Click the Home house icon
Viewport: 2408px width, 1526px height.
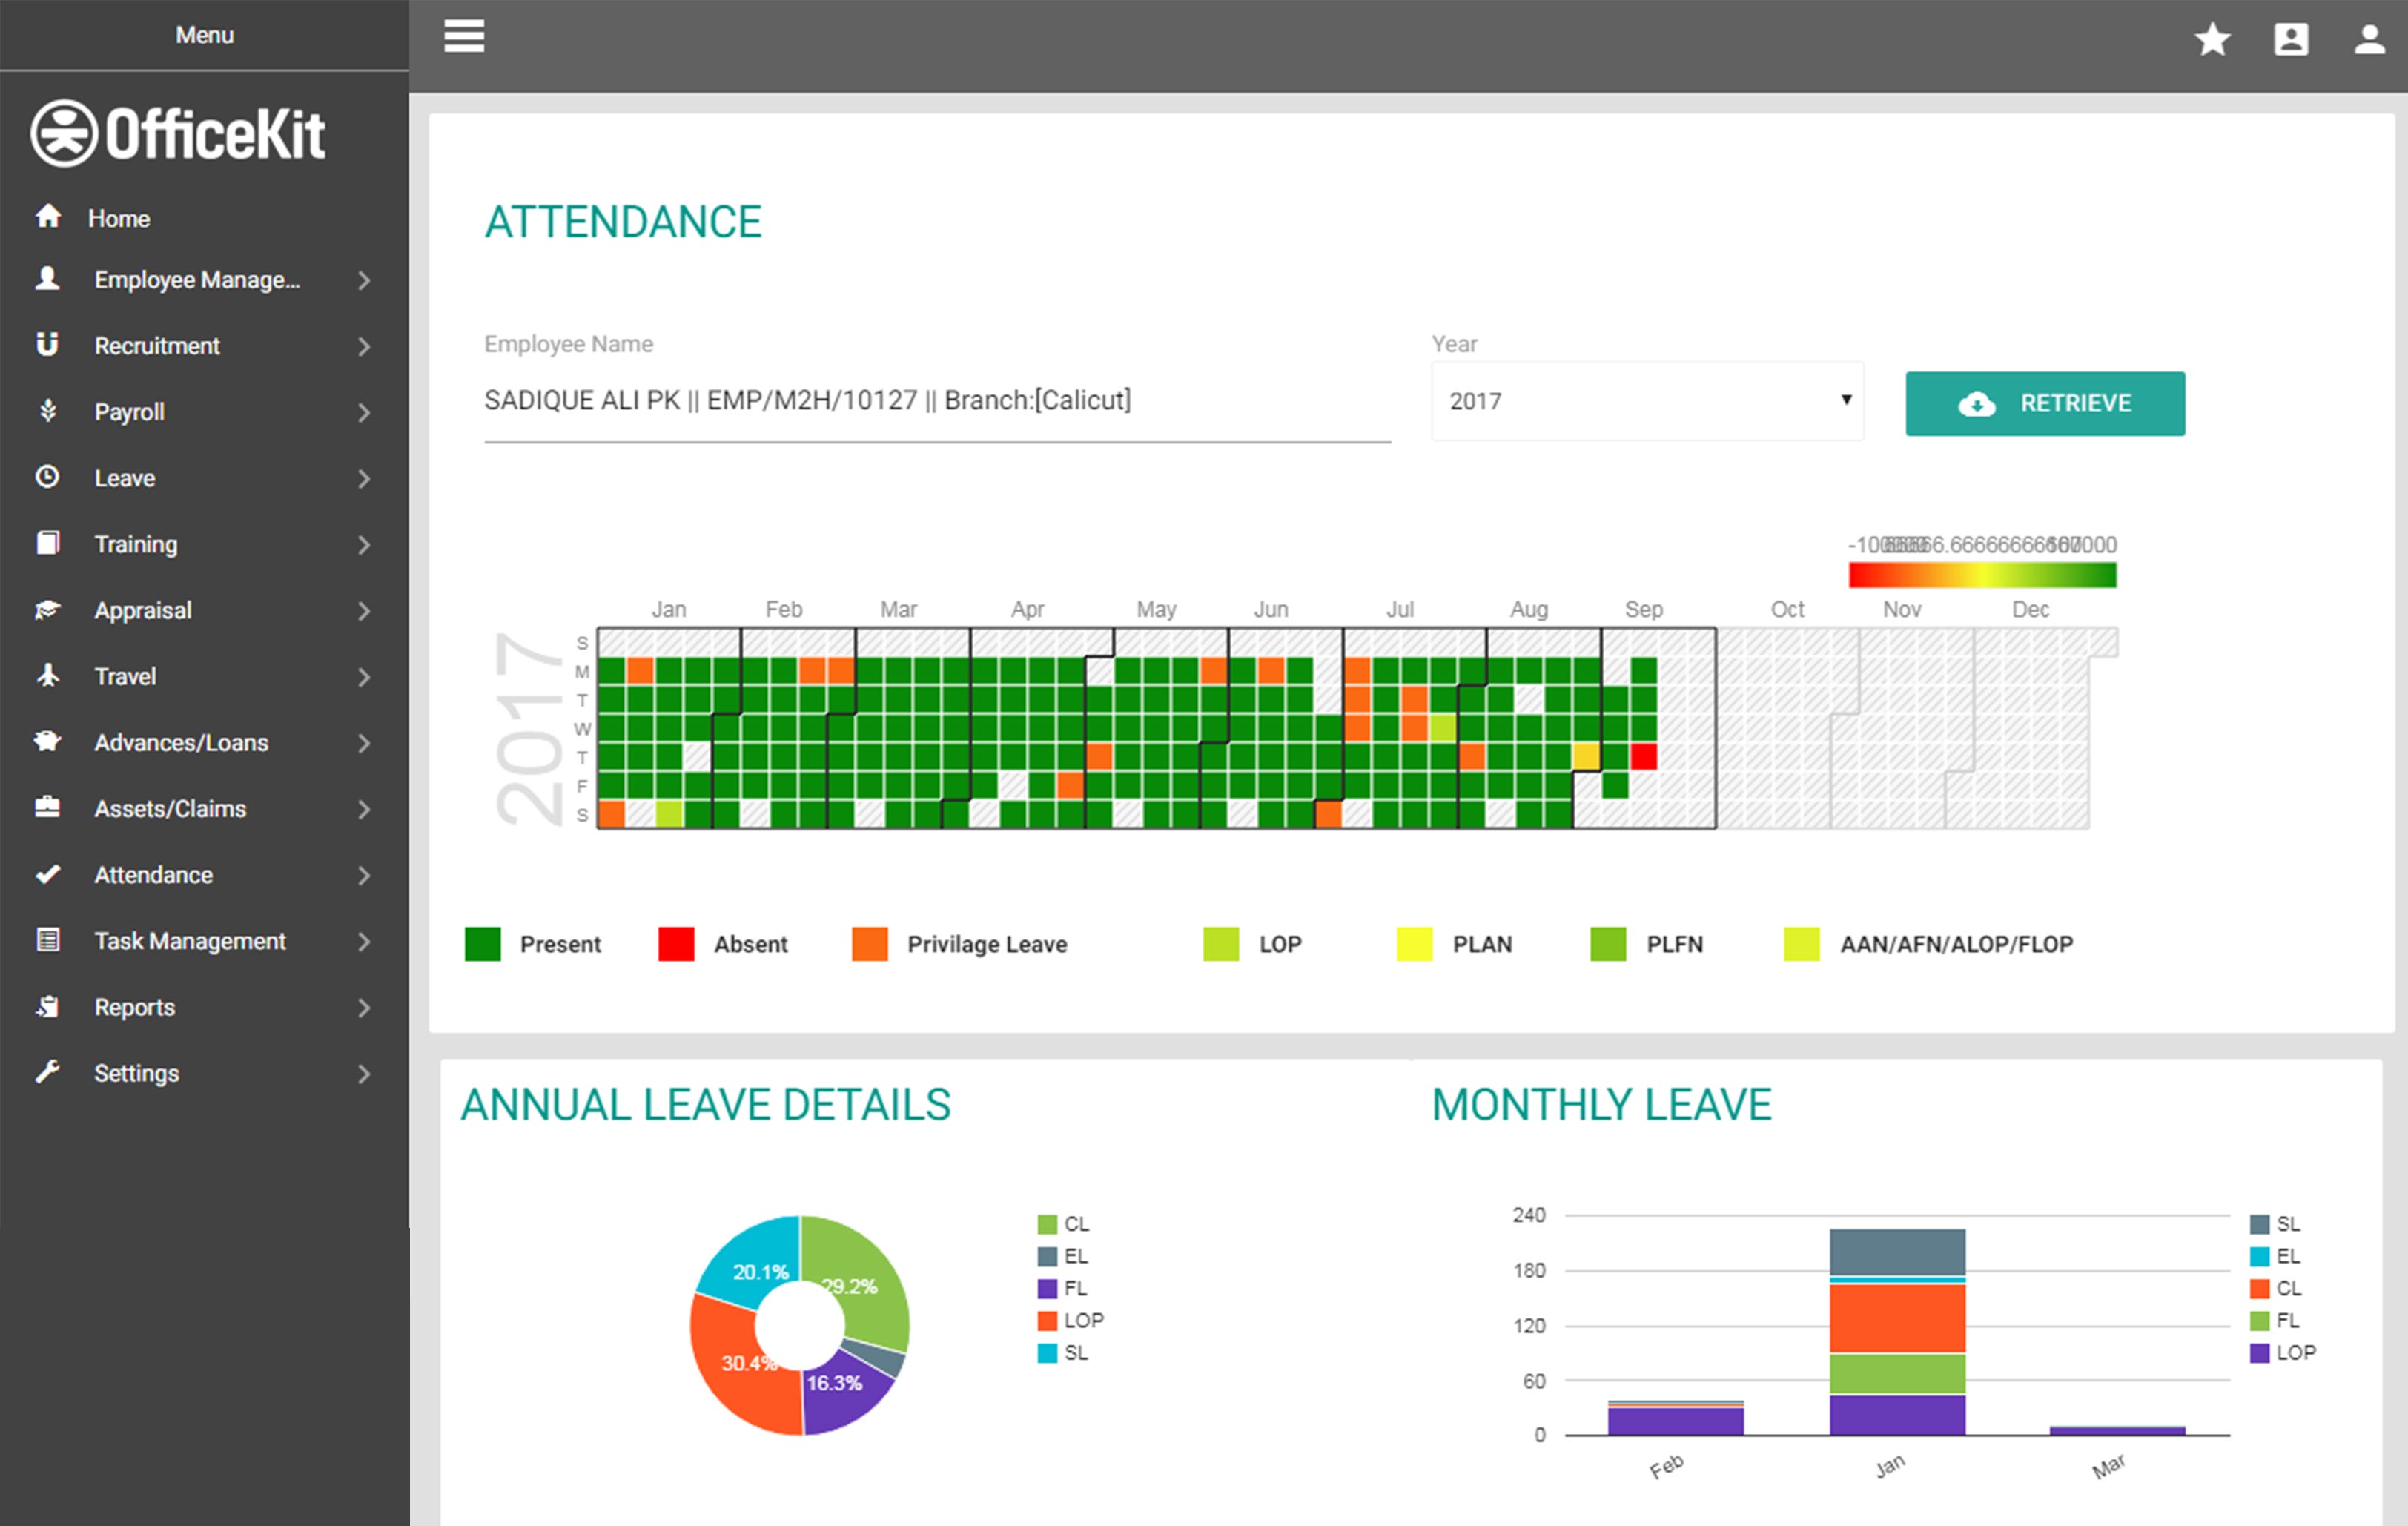coord(48,216)
